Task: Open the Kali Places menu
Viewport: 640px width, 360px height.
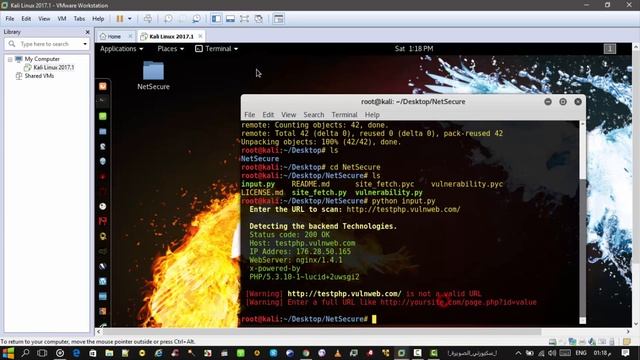Action: click(x=171, y=49)
